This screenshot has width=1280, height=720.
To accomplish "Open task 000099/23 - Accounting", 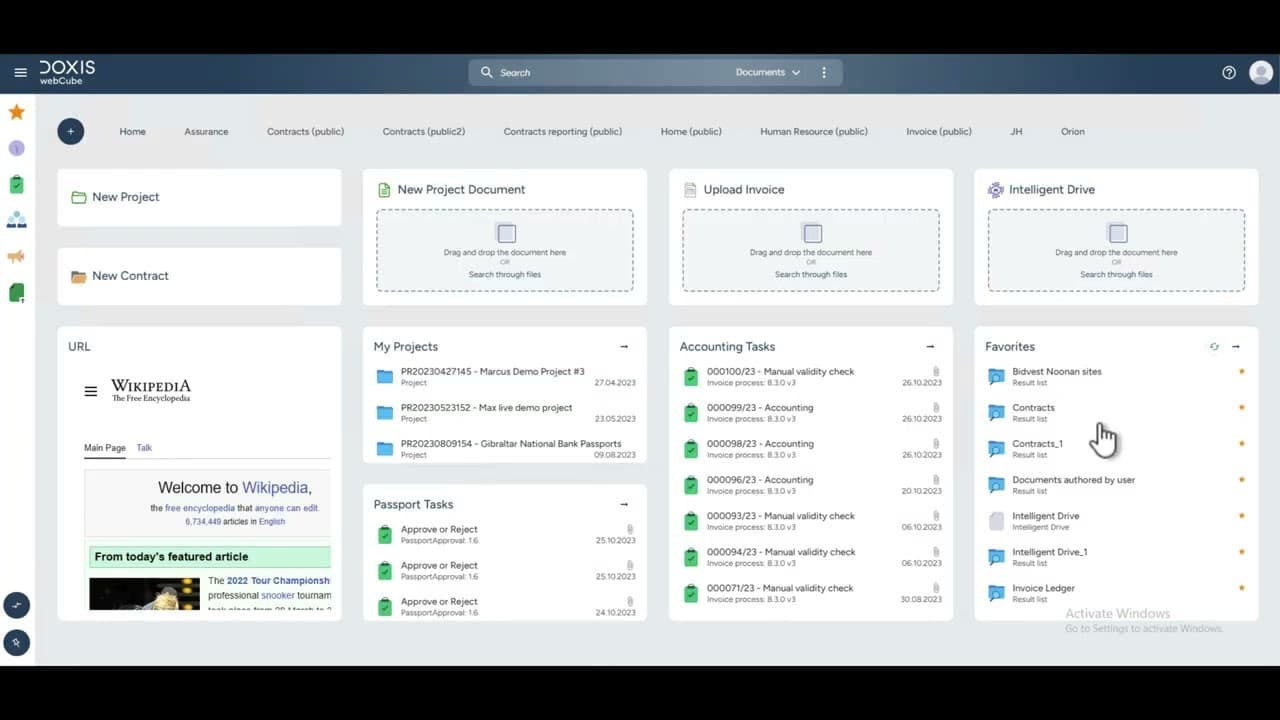I will pos(811,412).
